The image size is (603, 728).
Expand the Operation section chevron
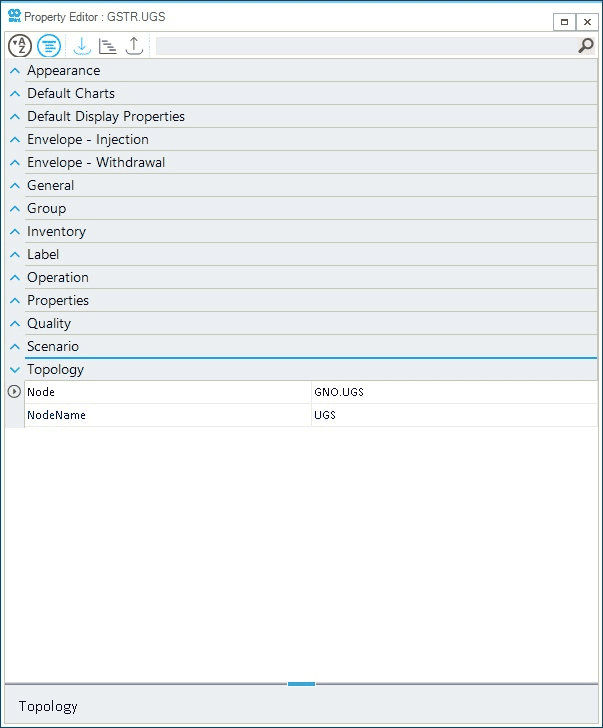(15, 278)
